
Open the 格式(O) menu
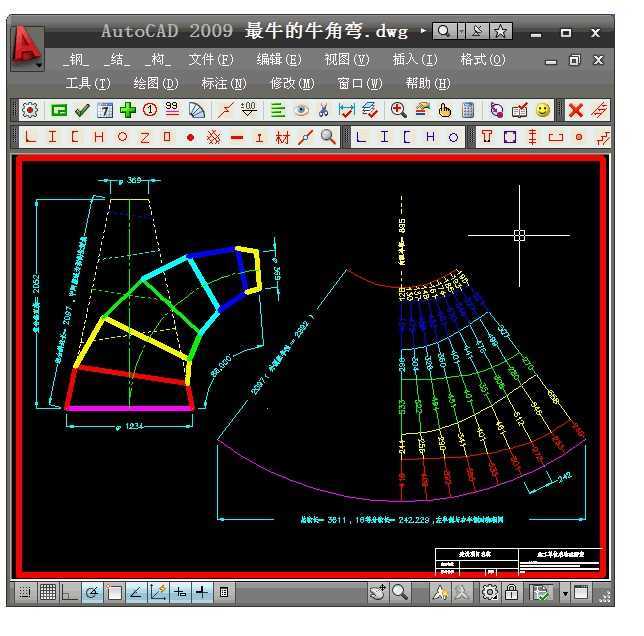click(483, 60)
